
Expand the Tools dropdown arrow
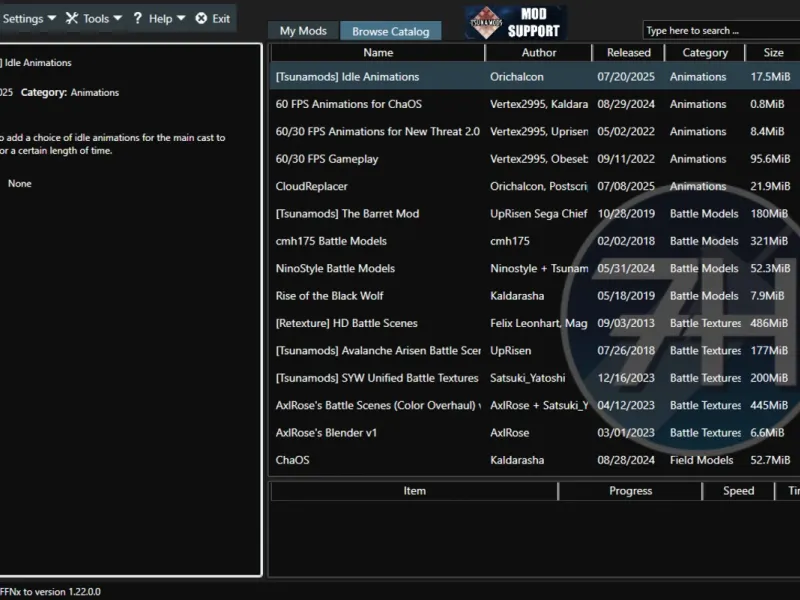pyautogui.click(x=117, y=18)
